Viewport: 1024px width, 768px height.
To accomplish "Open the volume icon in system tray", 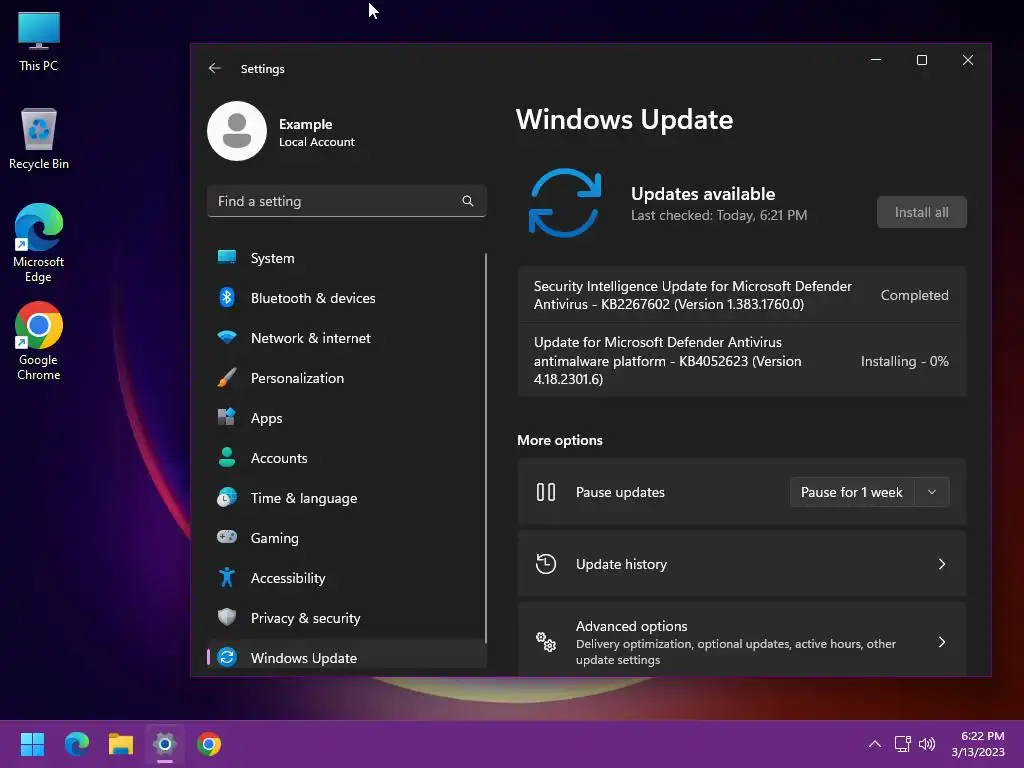I will (x=927, y=744).
